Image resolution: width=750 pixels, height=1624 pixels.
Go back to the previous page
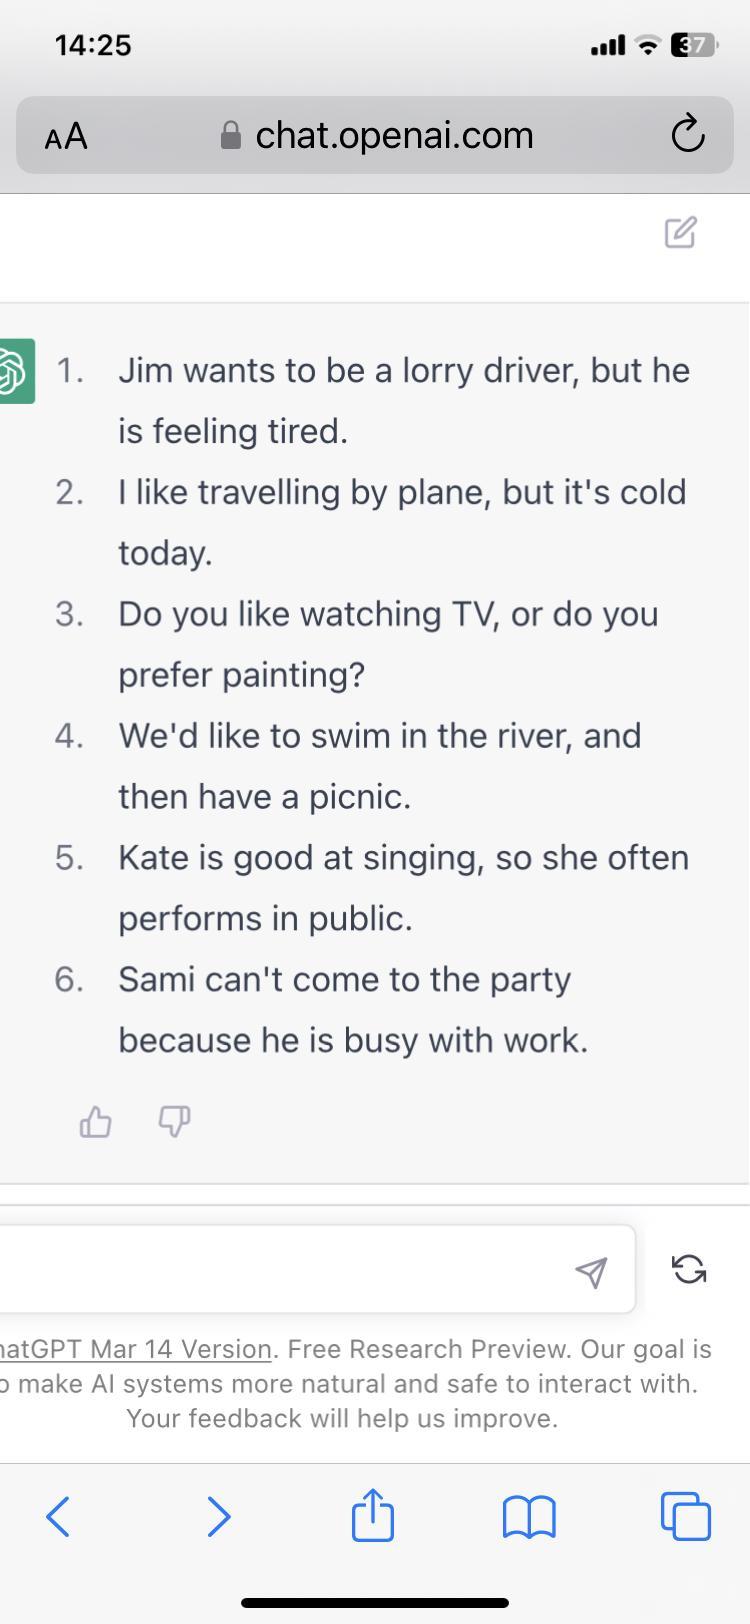58,1516
